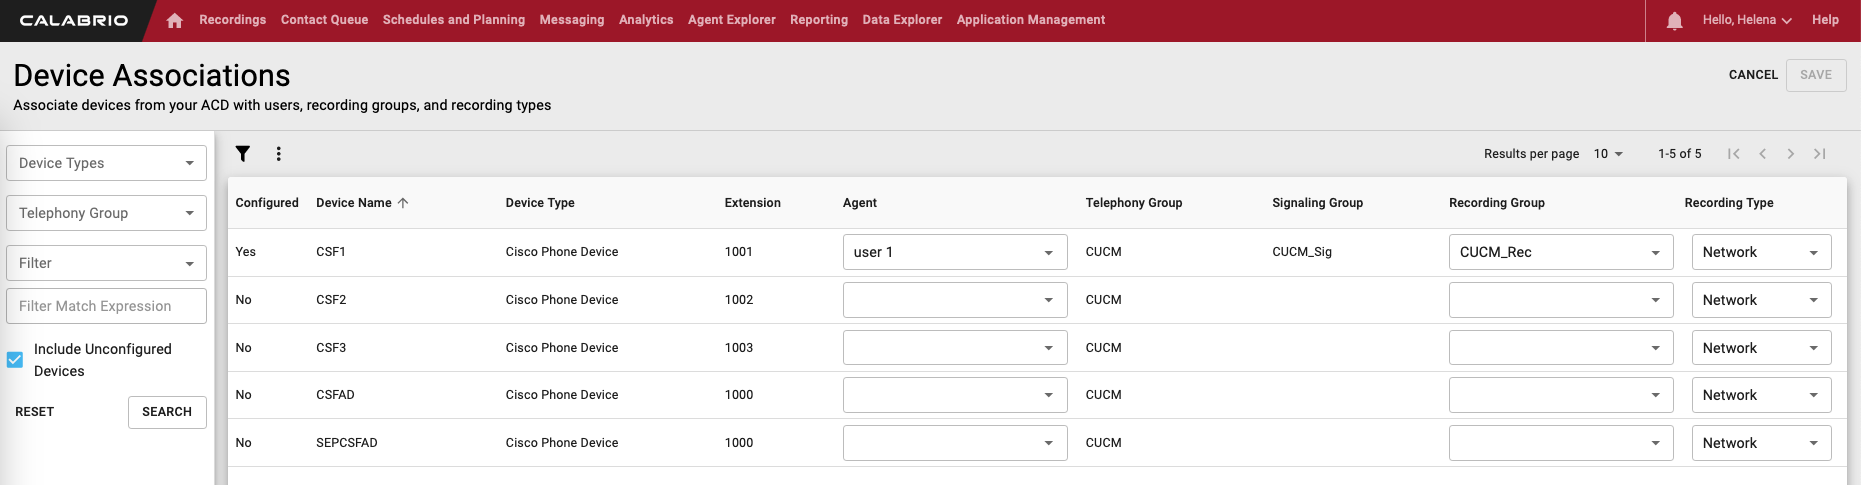Open the Application Management menu

(x=1030, y=20)
